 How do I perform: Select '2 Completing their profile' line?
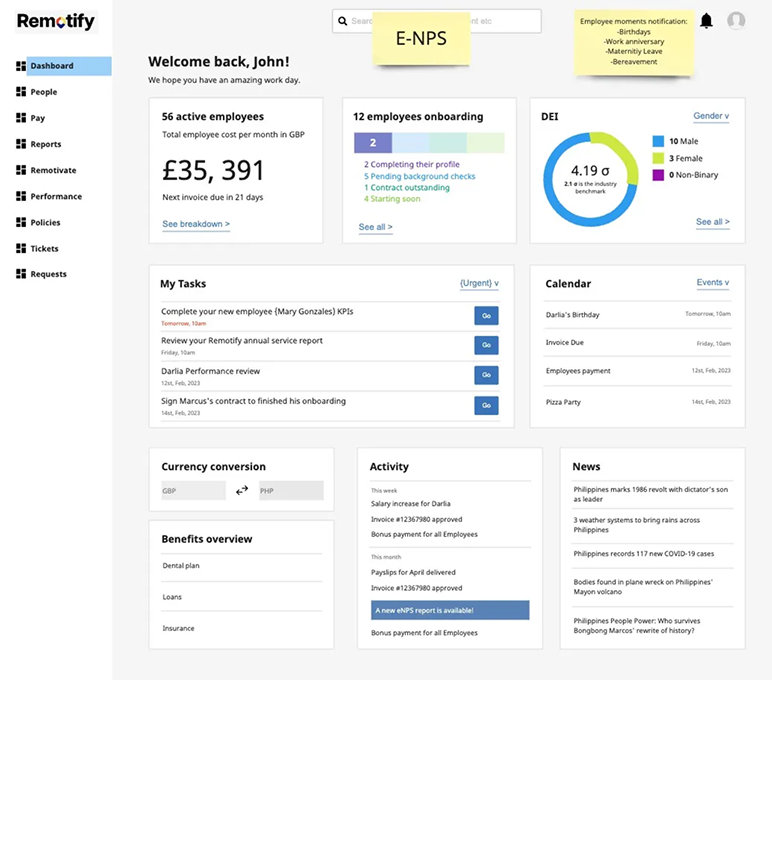click(412, 164)
